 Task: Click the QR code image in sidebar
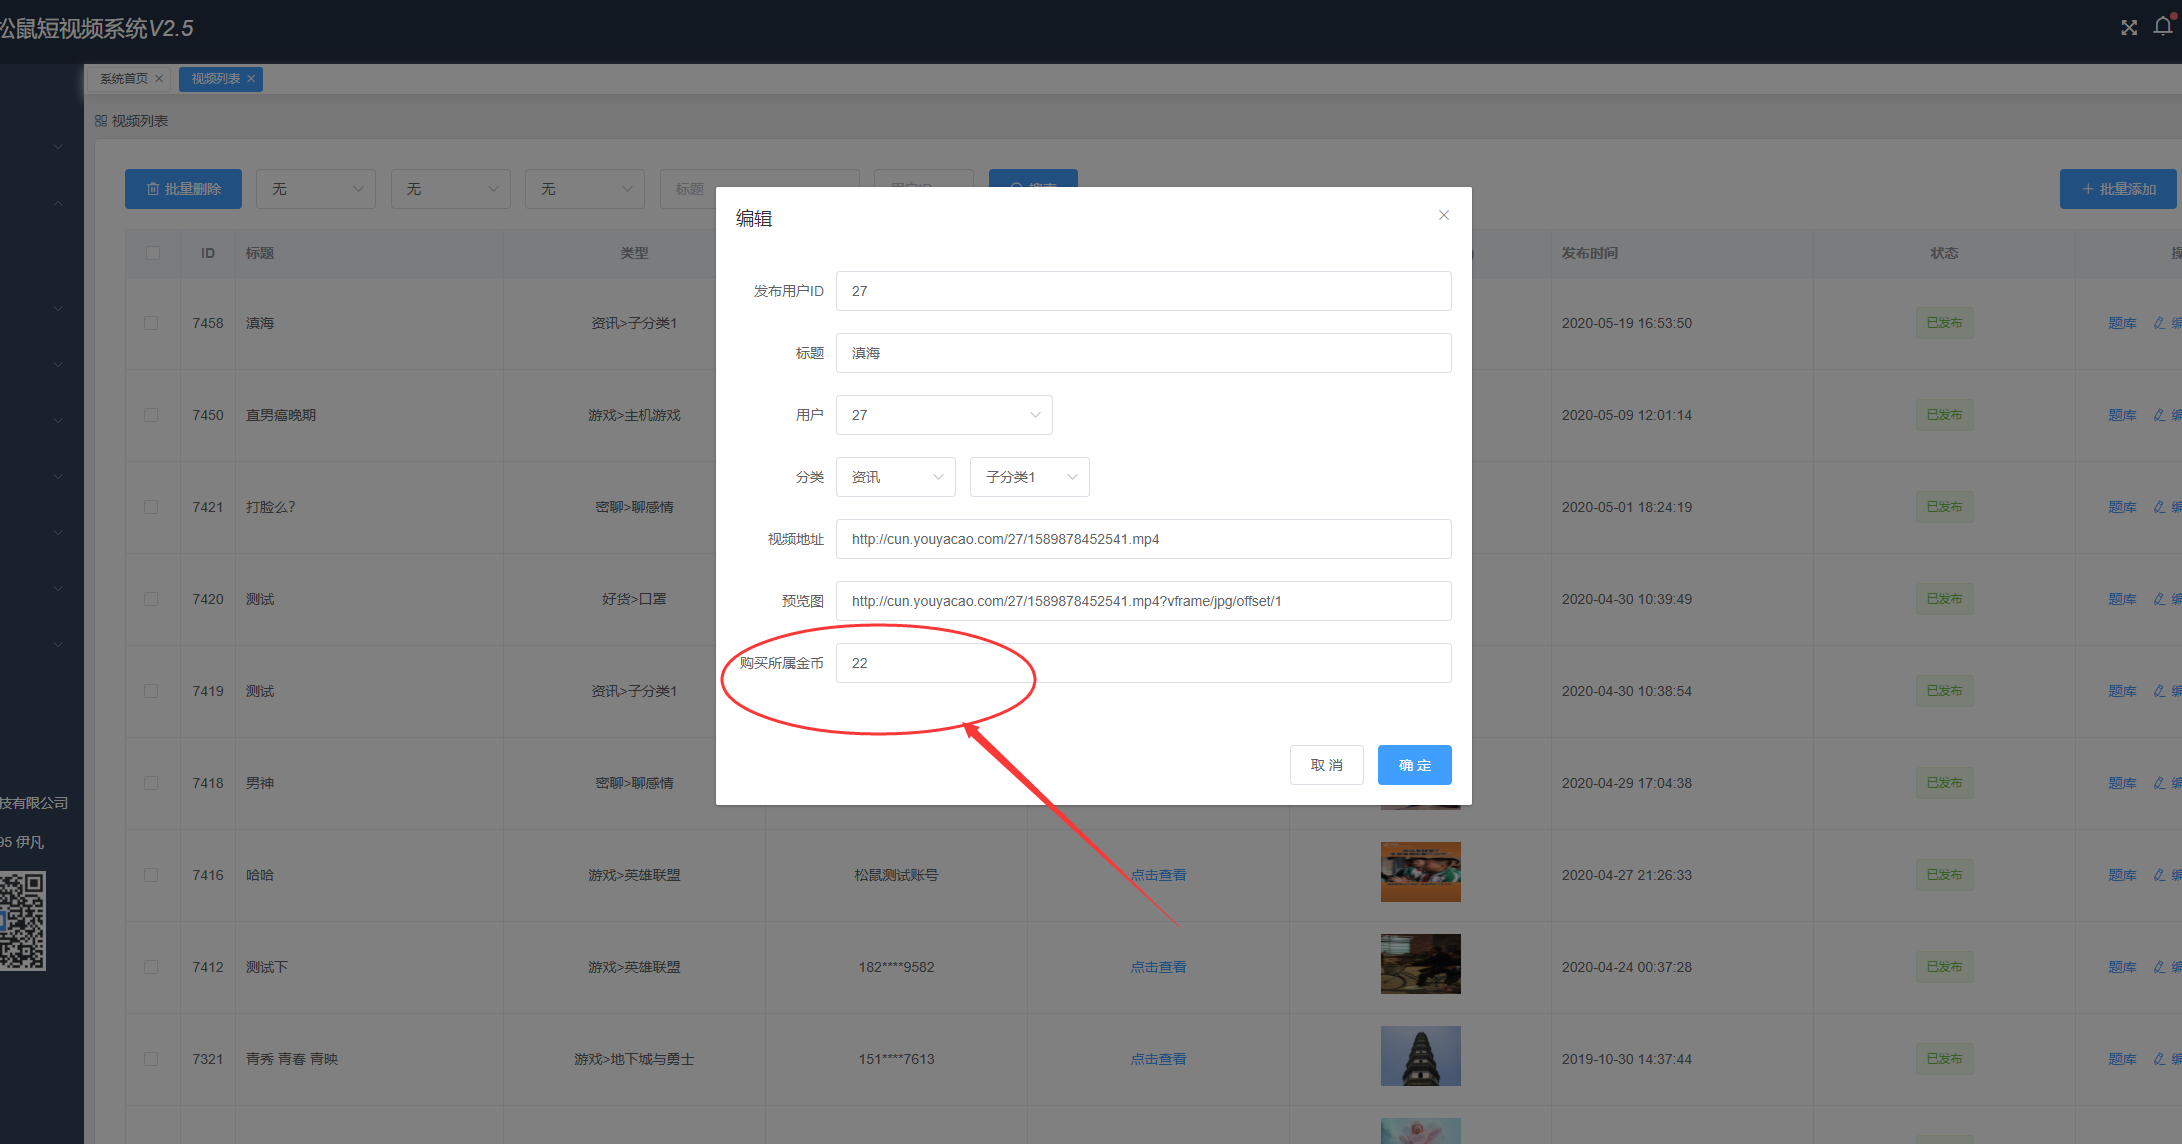22,920
